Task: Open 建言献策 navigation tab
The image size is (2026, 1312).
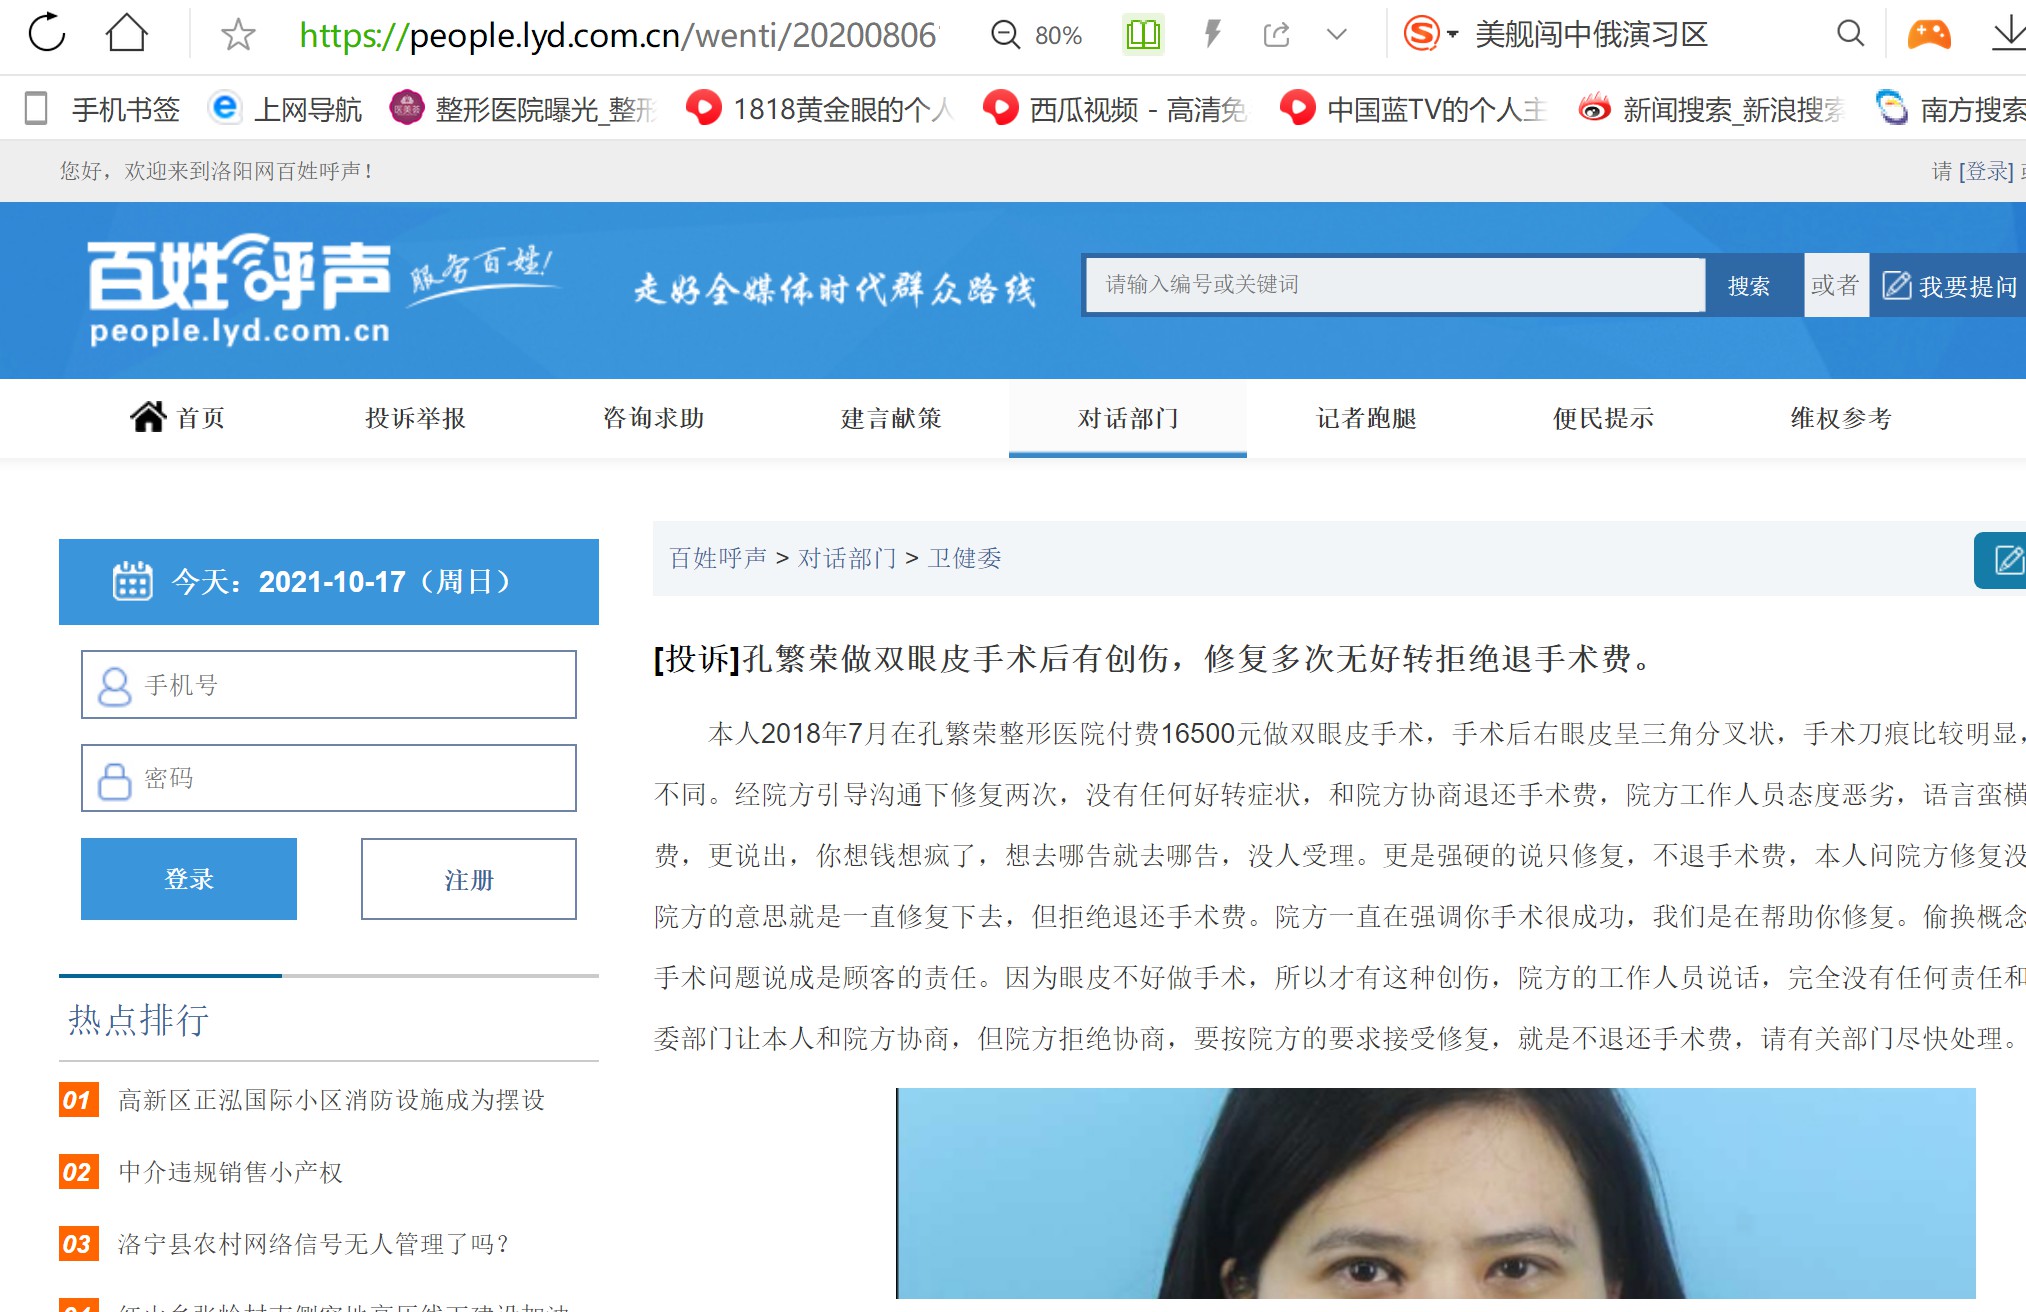Action: (891, 418)
